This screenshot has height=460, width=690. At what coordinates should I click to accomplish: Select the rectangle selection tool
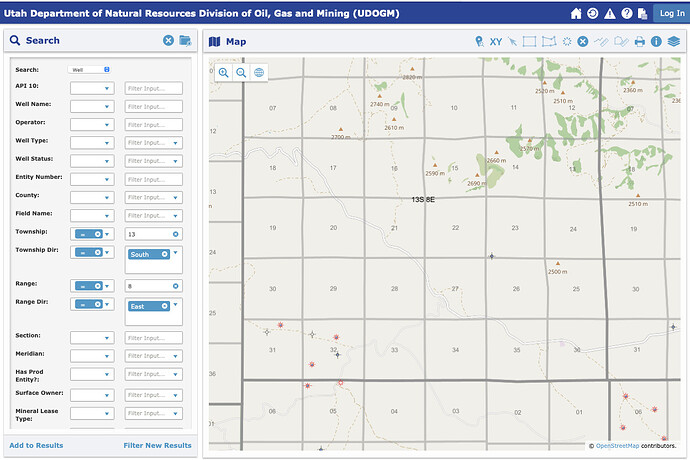click(x=530, y=42)
